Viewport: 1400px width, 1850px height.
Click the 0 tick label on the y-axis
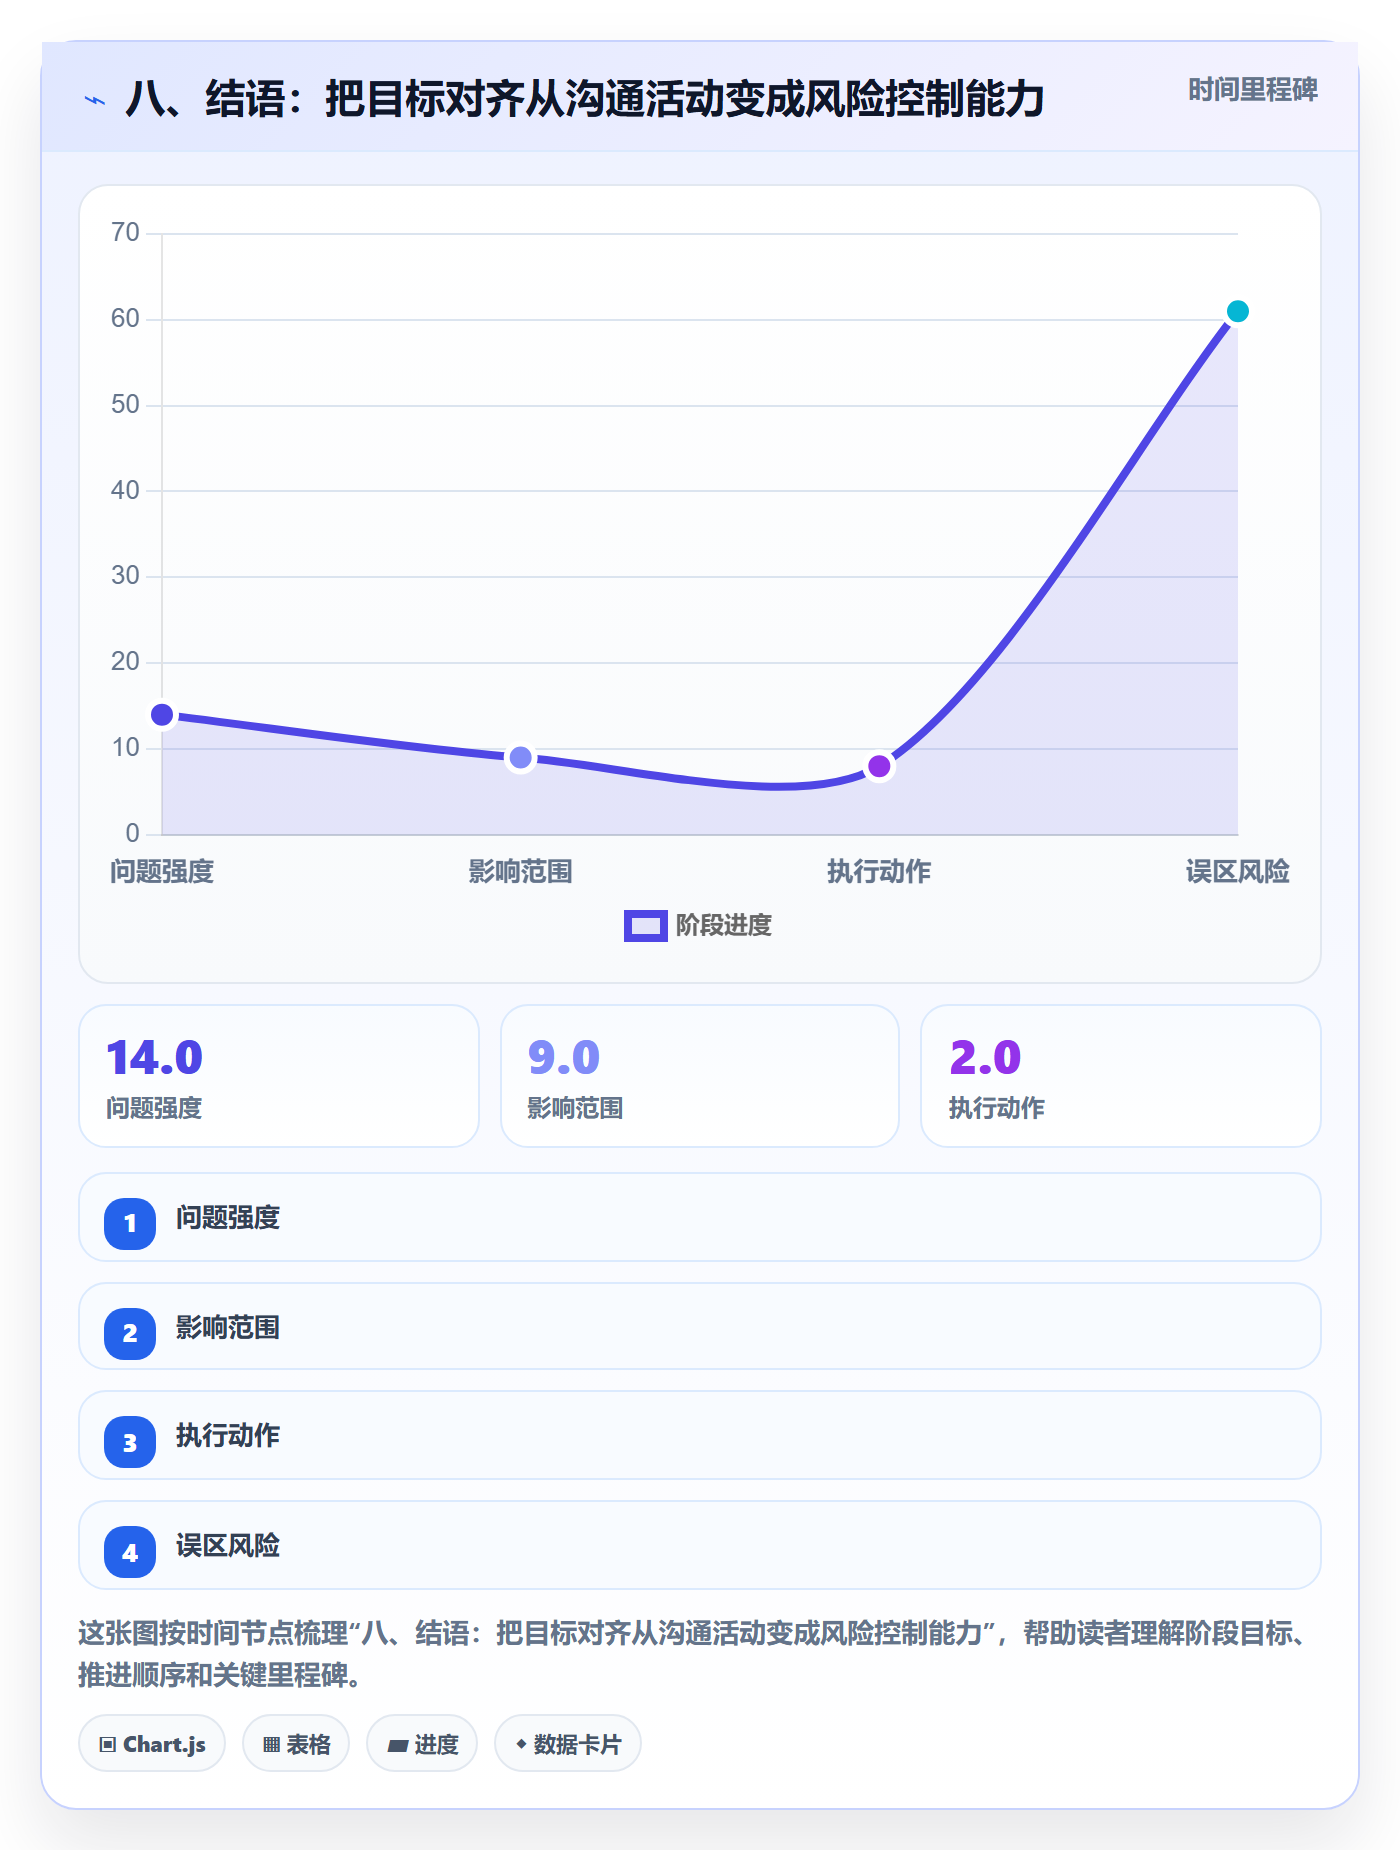(x=133, y=833)
